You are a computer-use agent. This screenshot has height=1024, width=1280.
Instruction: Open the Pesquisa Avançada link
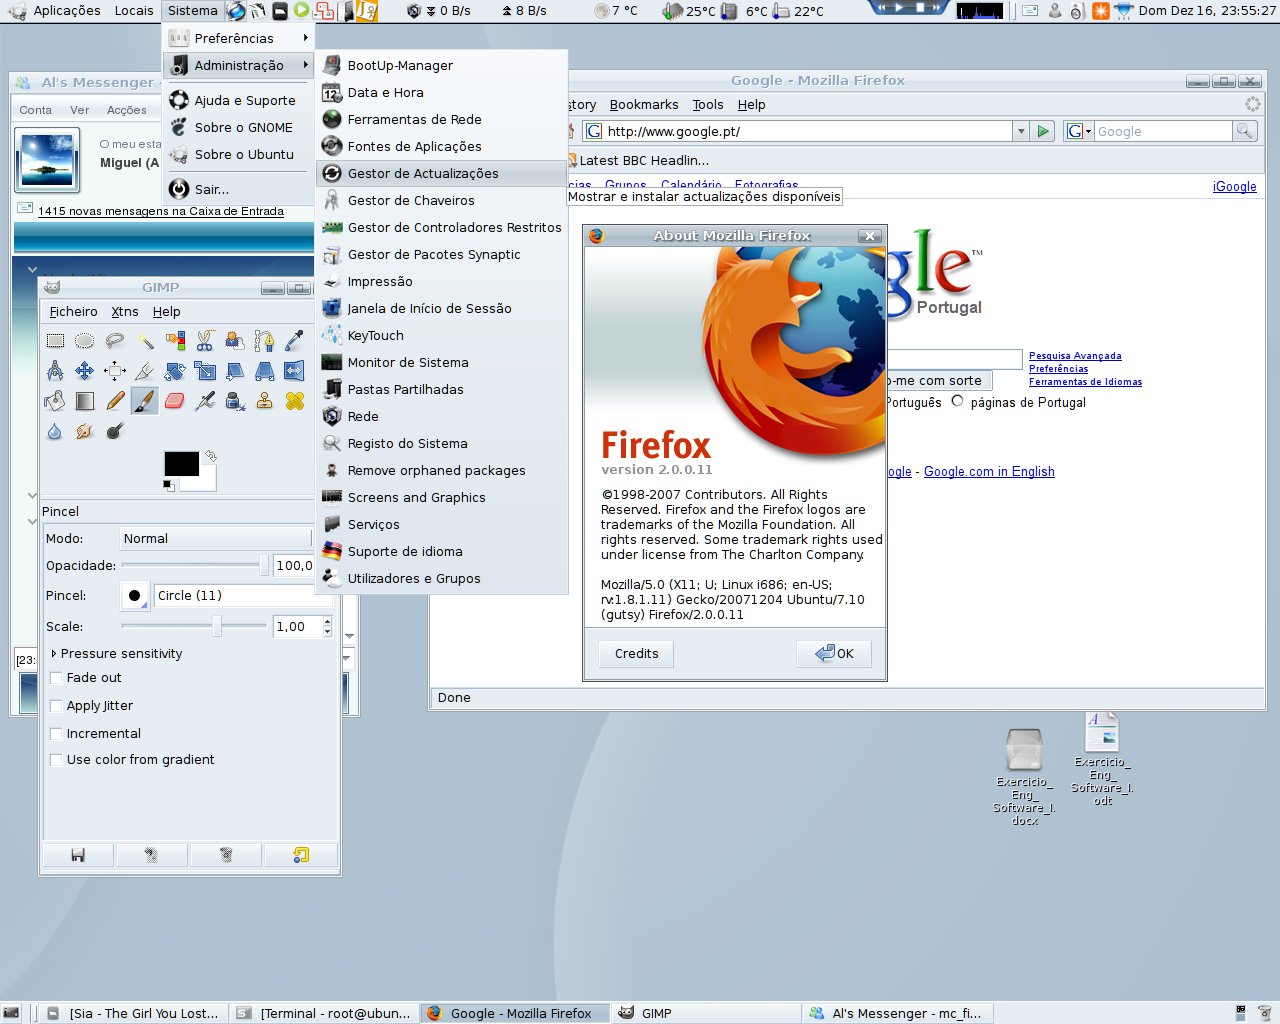(1075, 356)
